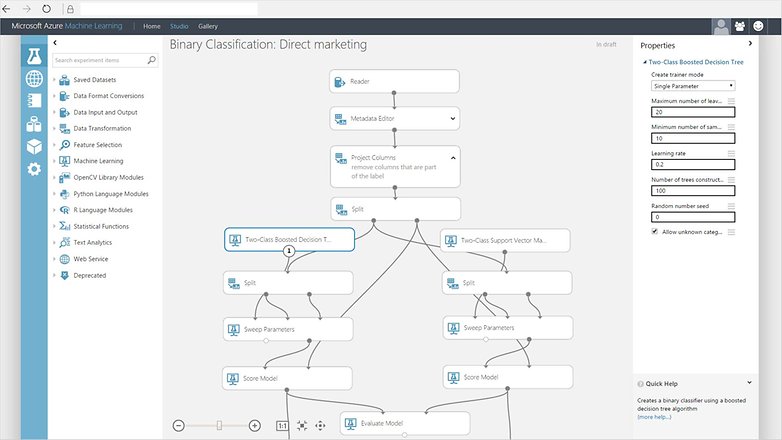Open the Web Services globe icon in sidebar
The width and height of the screenshot is (782, 440).
[34, 78]
